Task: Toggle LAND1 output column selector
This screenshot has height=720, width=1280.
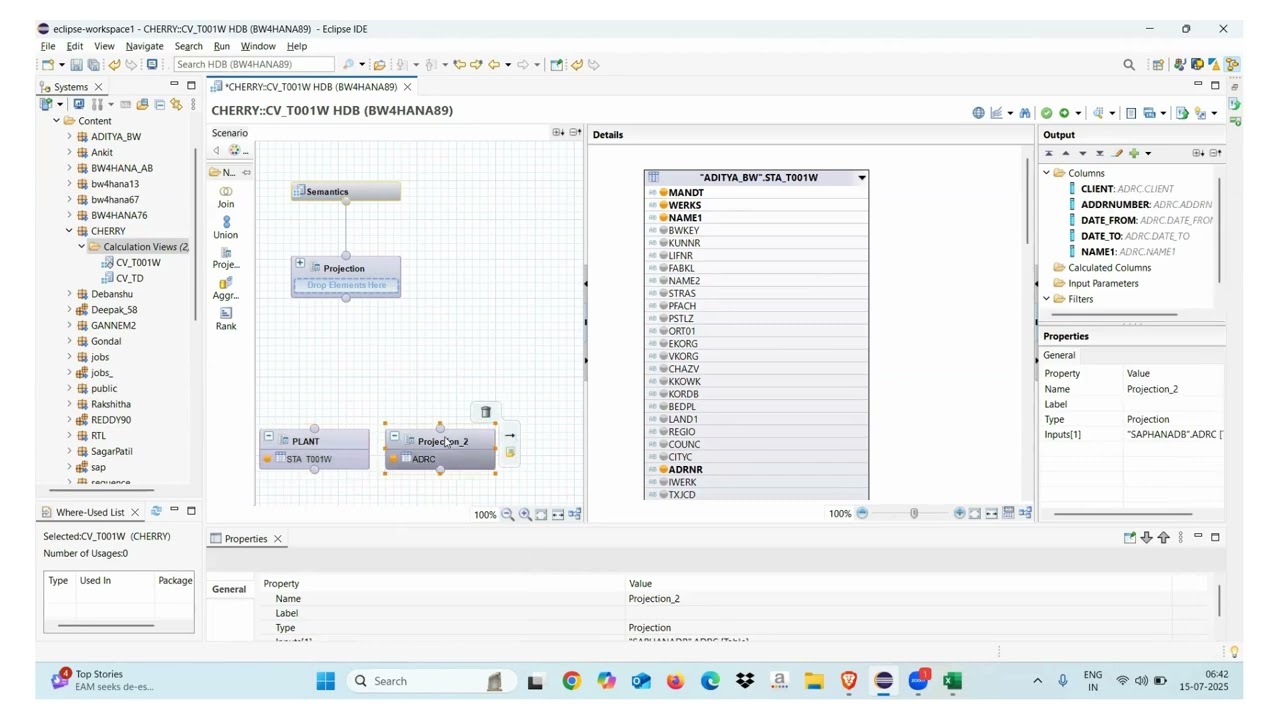Action: 663,419
